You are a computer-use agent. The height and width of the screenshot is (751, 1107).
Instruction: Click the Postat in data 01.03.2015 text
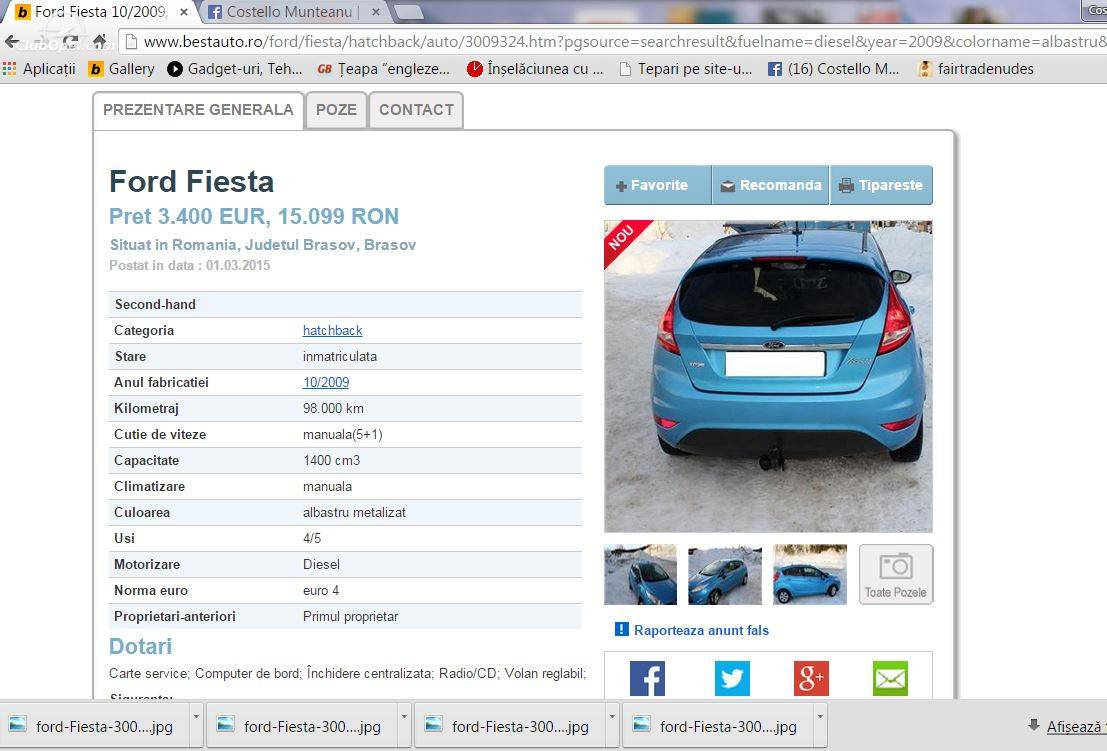coord(189,265)
